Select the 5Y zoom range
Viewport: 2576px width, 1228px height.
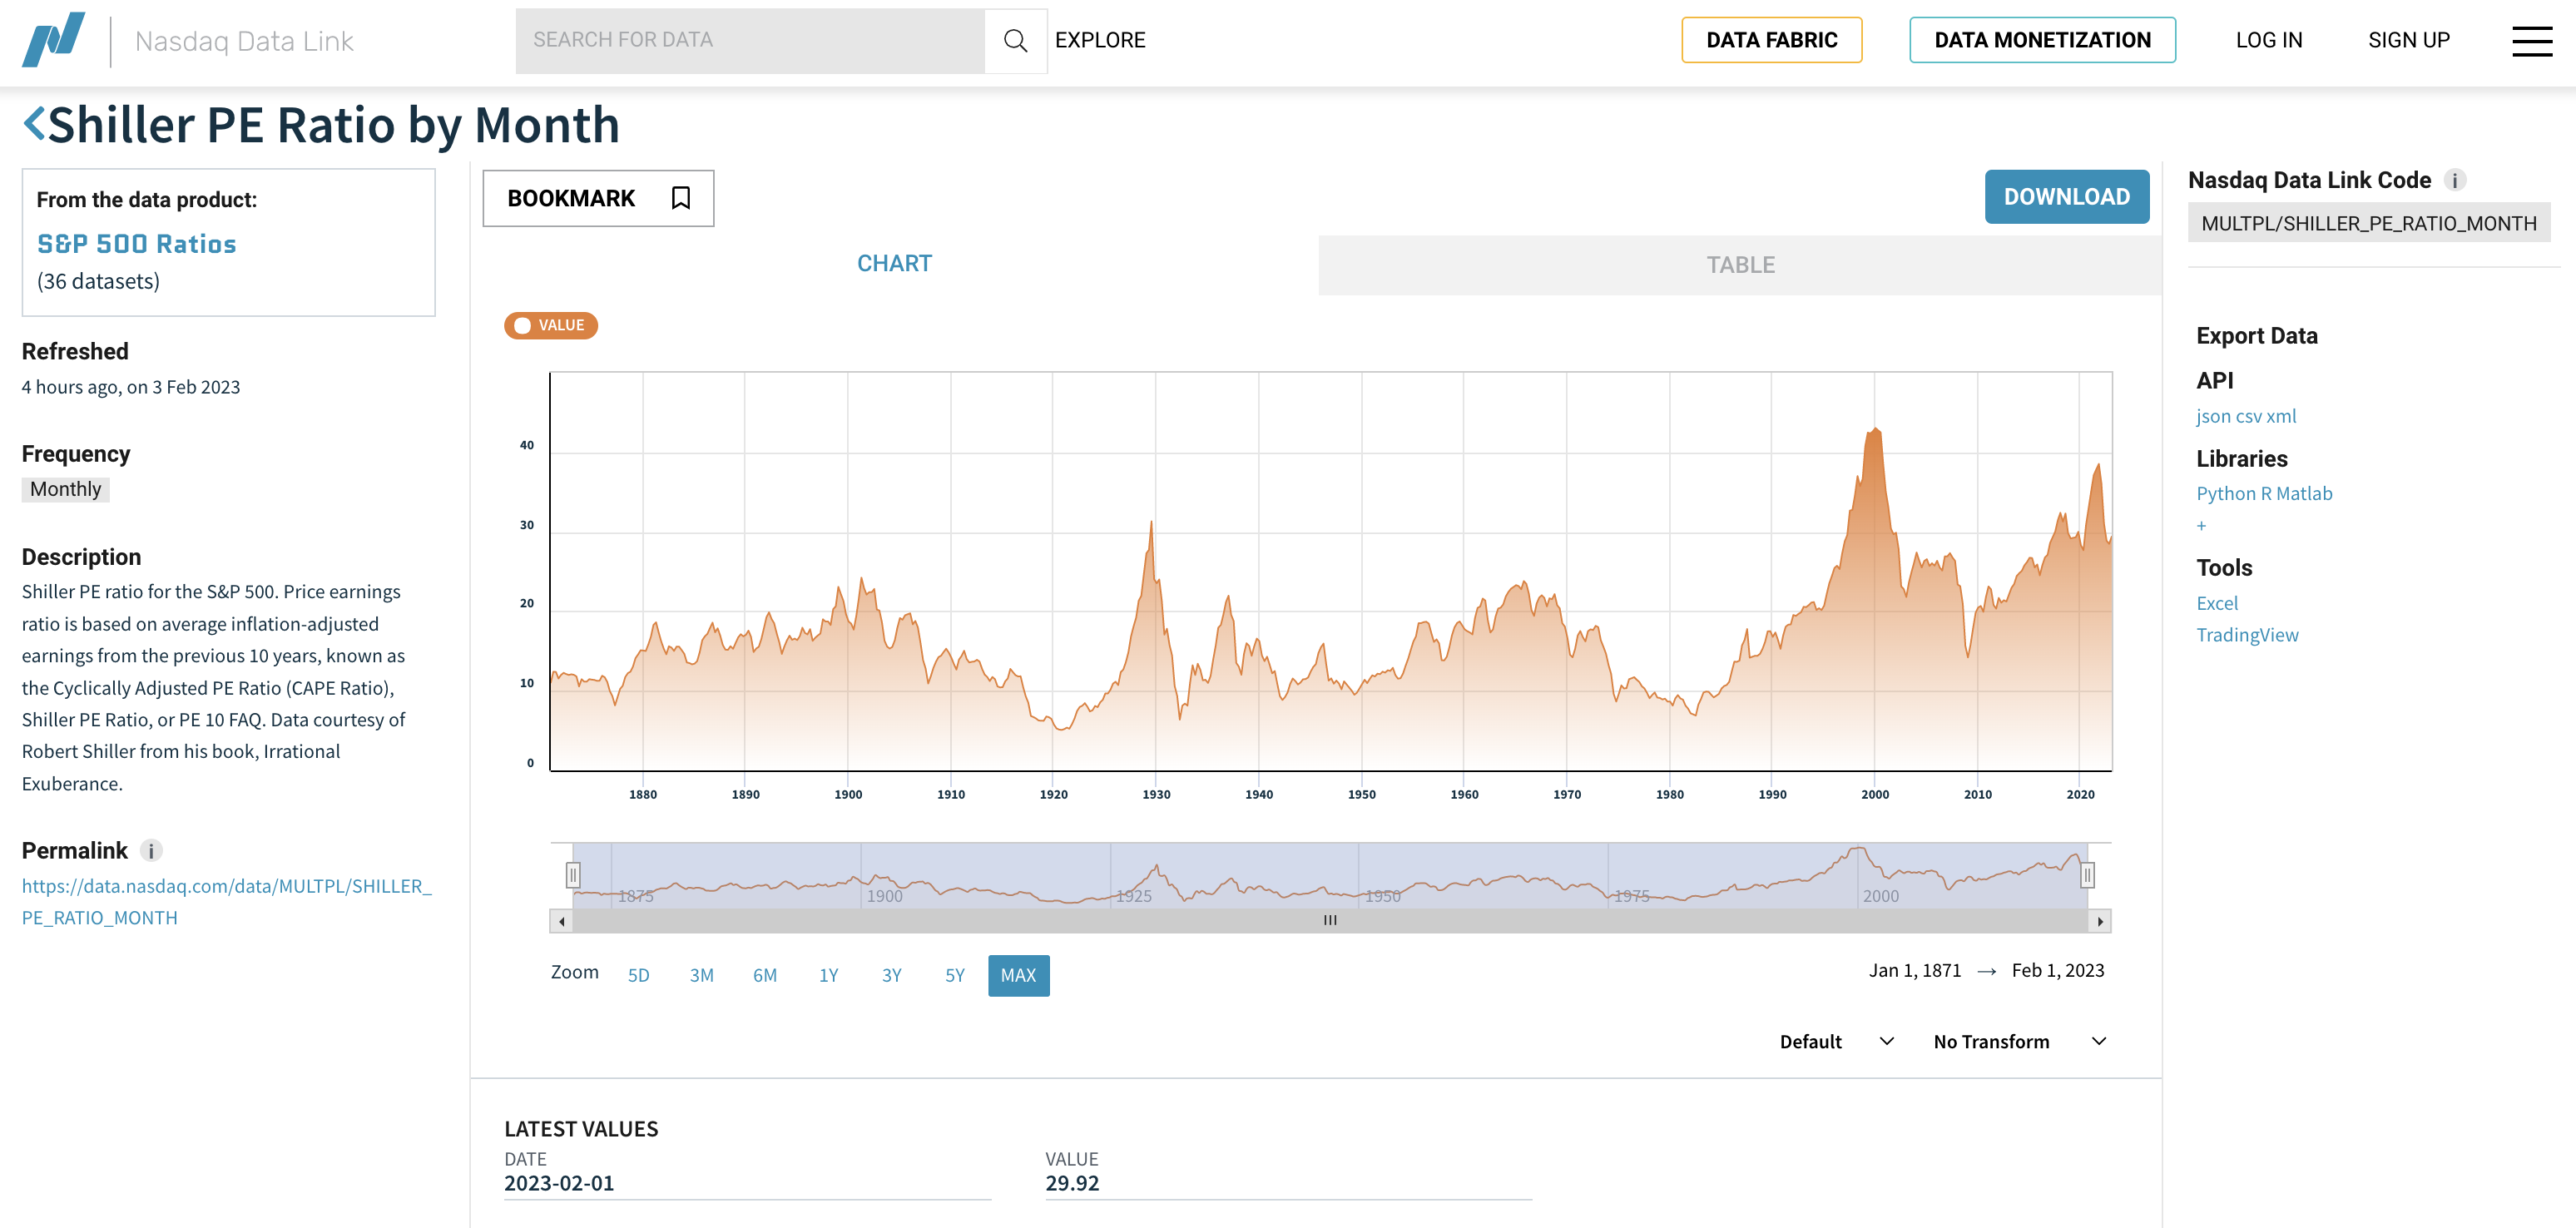point(955,976)
